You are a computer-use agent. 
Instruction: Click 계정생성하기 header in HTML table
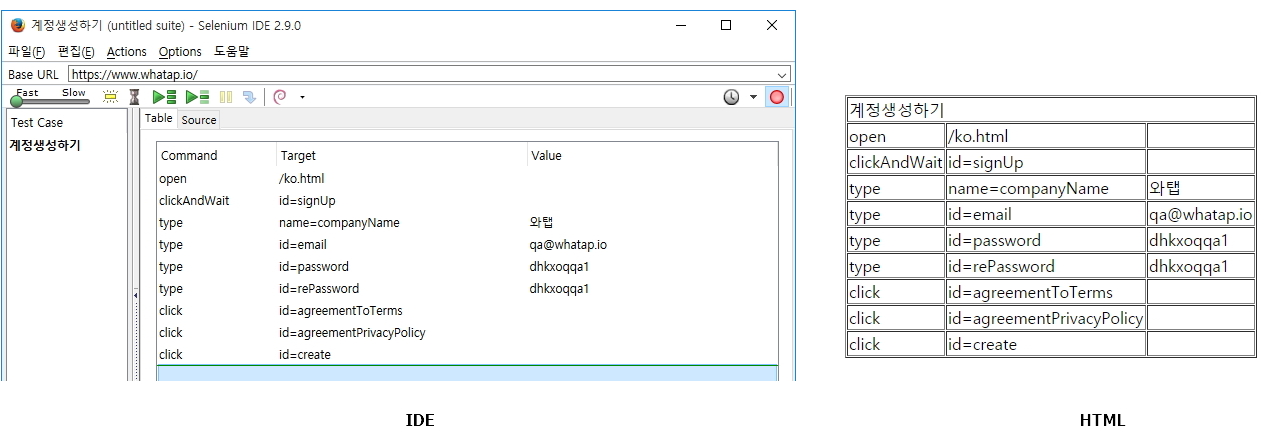click(x=1050, y=109)
